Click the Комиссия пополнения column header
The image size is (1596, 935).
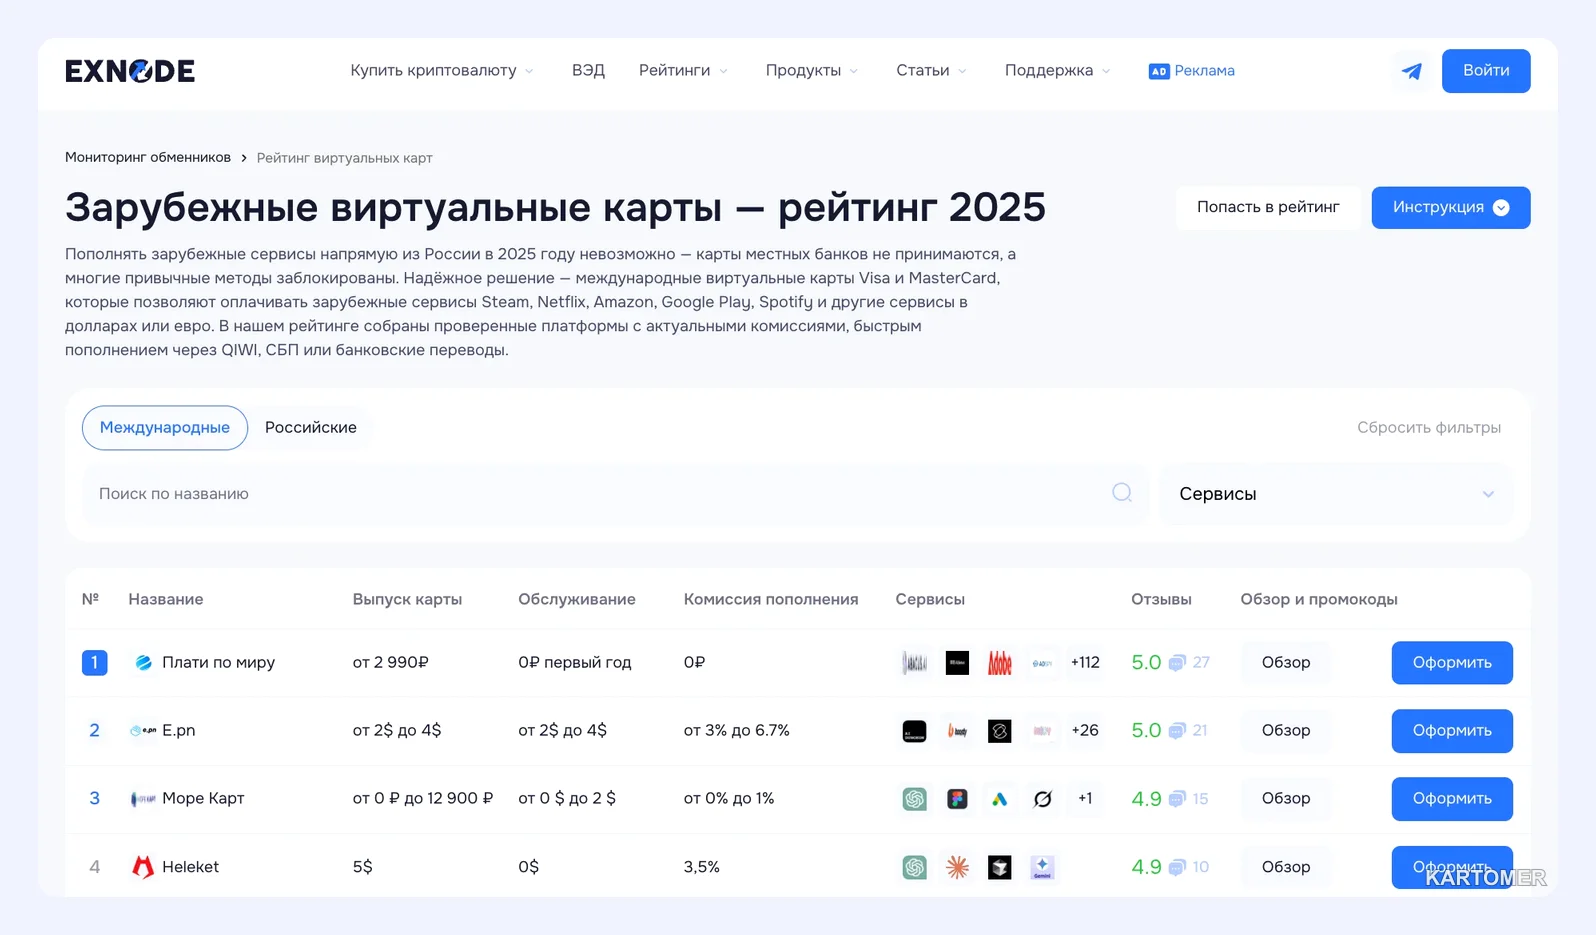click(771, 600)
